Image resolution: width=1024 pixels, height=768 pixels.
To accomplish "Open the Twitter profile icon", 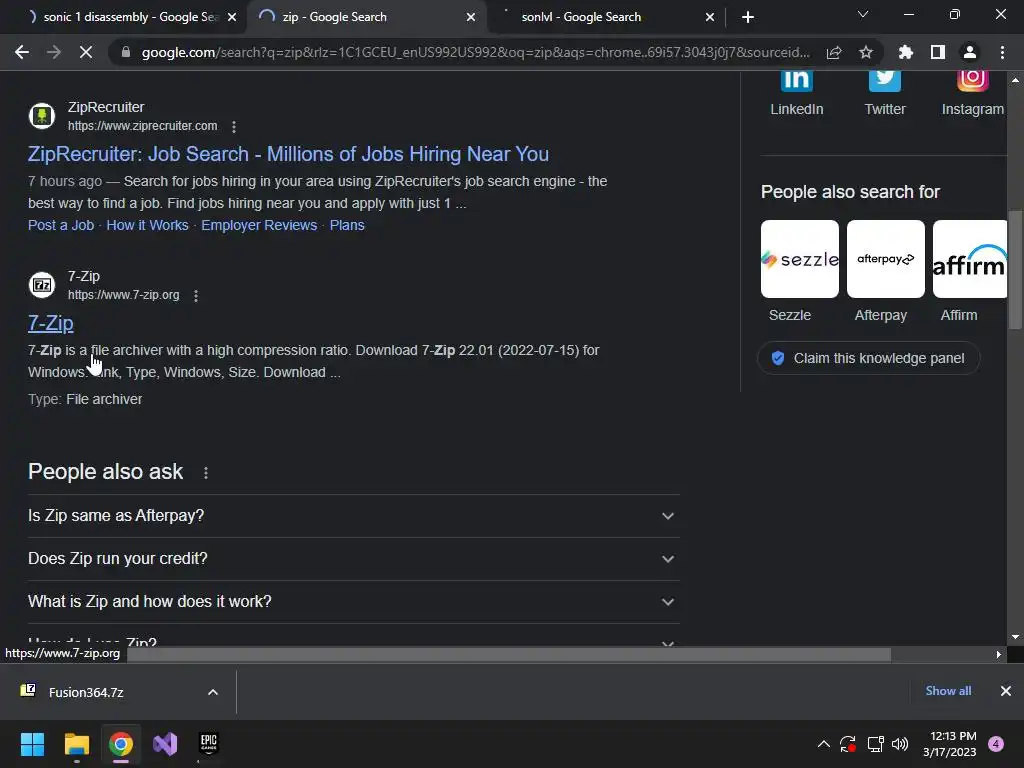I will [885, 79].
